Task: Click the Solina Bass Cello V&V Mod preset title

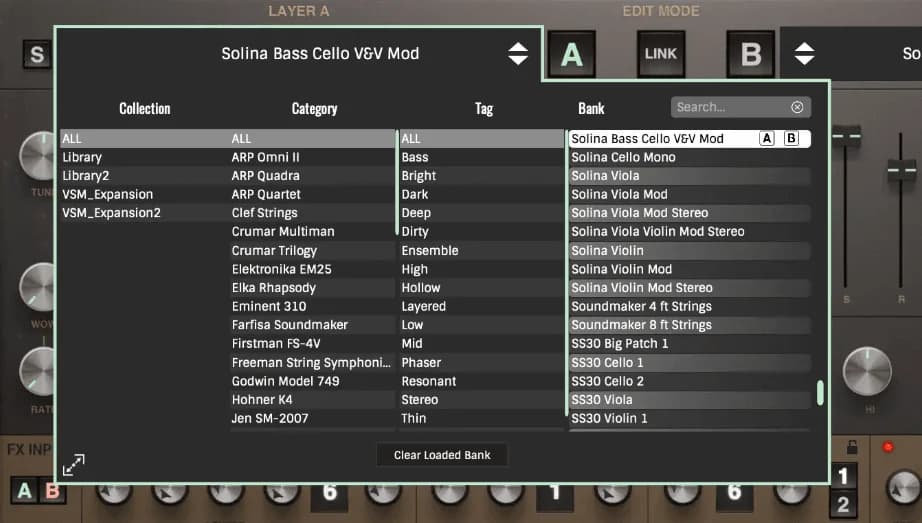Action: pyautogui.click(x=320, y=54)
